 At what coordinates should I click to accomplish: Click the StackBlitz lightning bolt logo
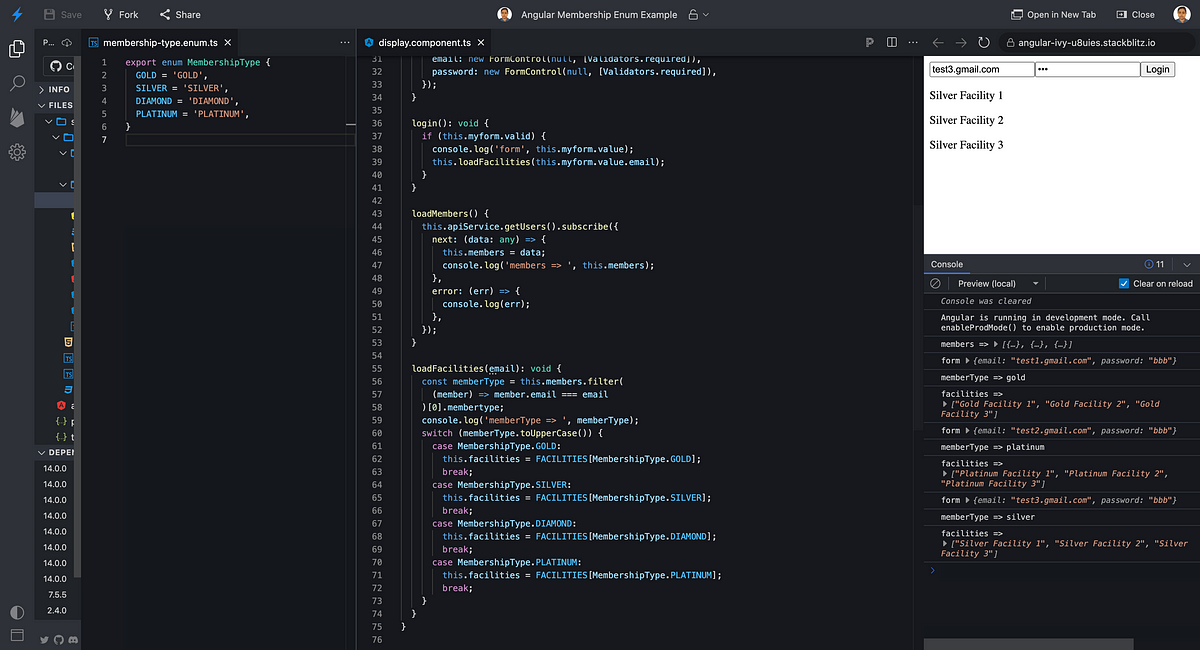[x=17, y=15]
